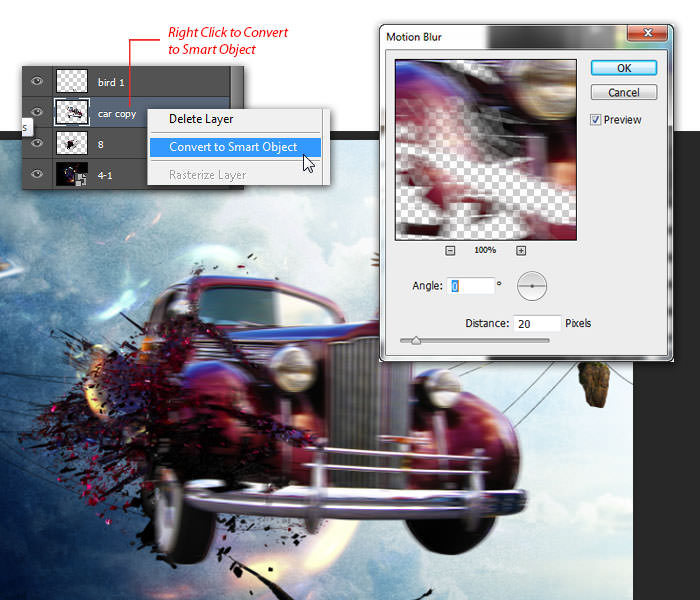Select the car copy layer thumbnail
This screenshot has height=600, width=700.
pos(72,112)
